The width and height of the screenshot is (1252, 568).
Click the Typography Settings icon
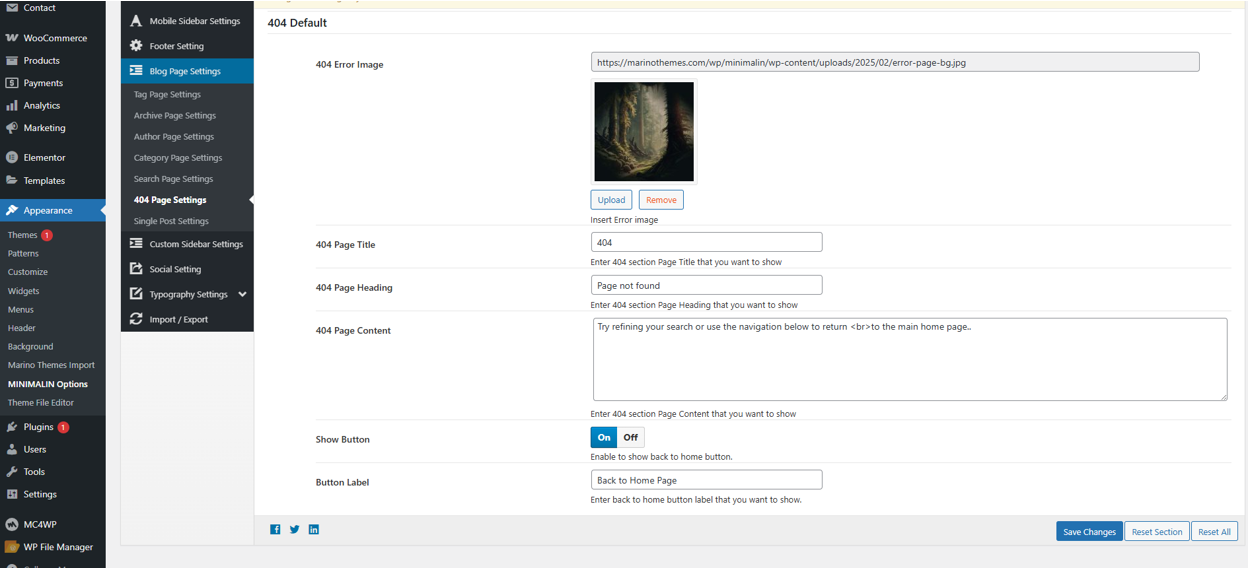pyautogui.click(x=136, y=294)
